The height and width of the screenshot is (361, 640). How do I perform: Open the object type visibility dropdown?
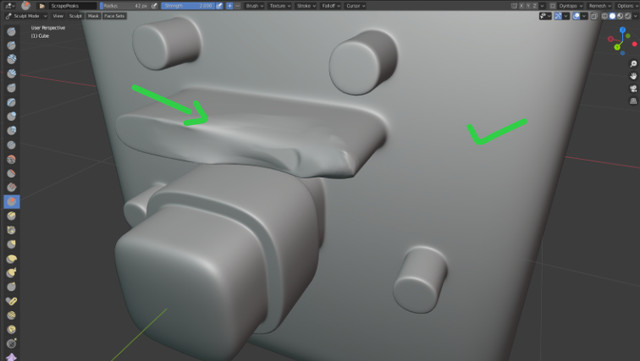pos(546,16)
